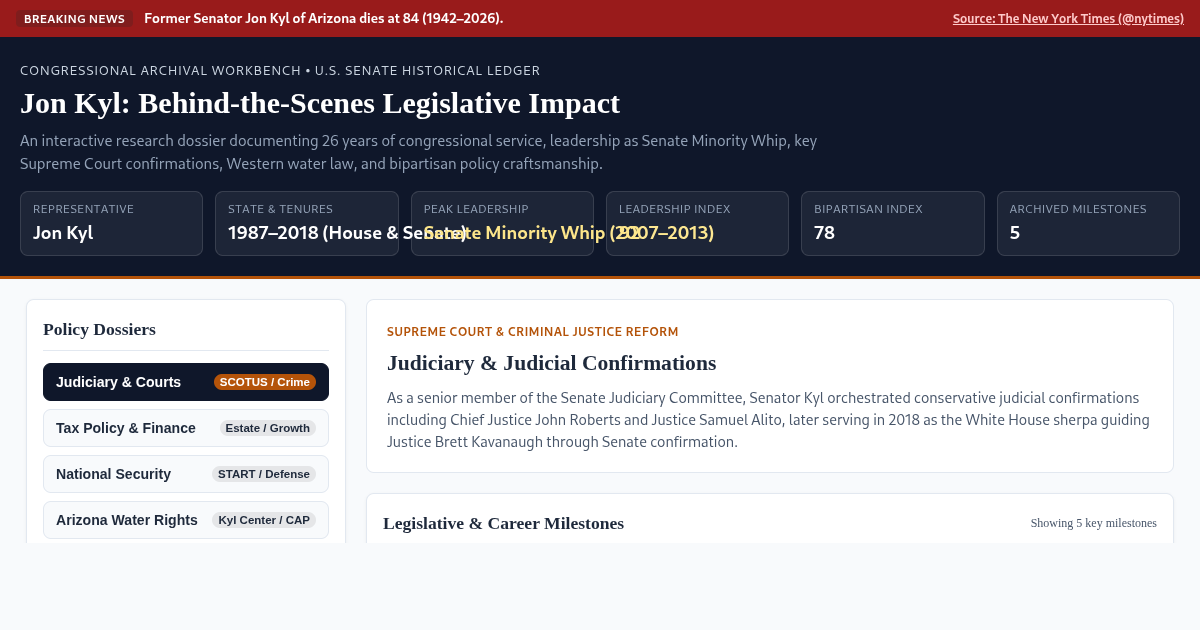Click the breaking news headline about Jon Kyl
The height and width of the screenshot is (630, 1200).
[324, 19]
